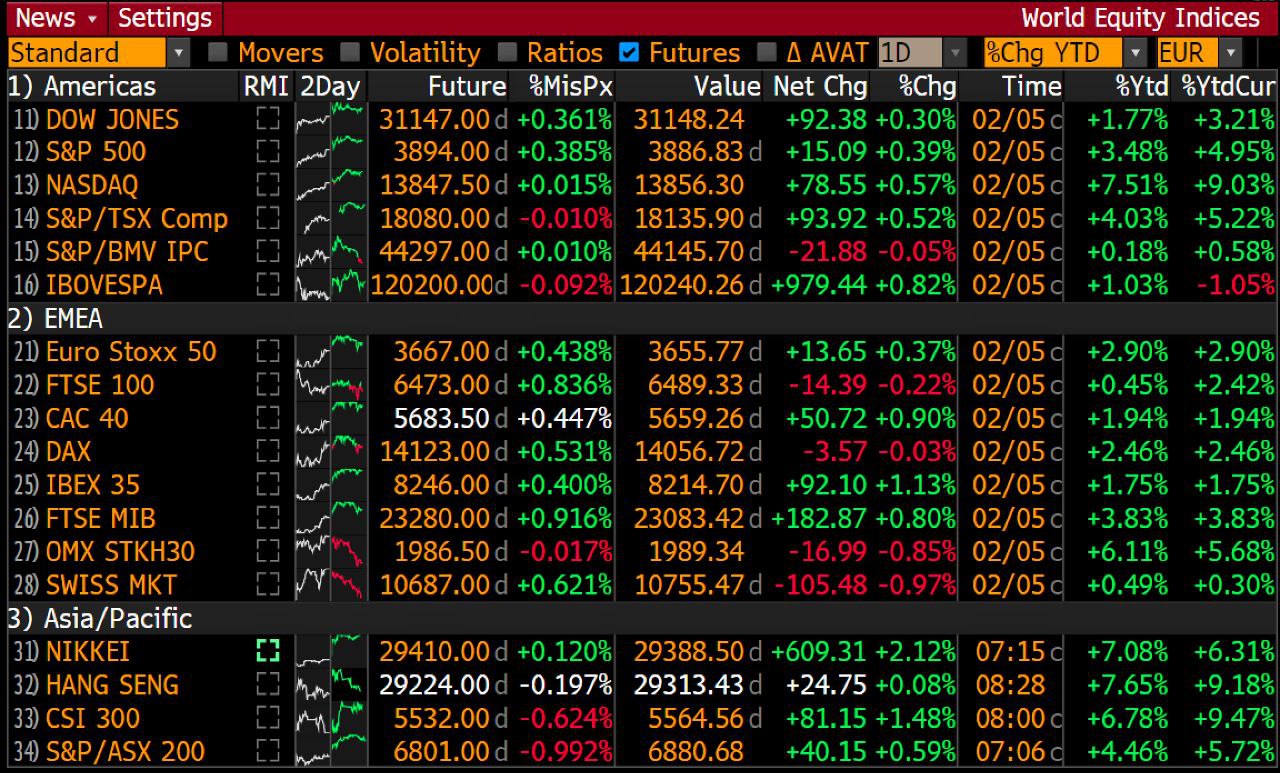Select IBOVESPA %YtdCur value -1.05%
The image size is (1280, 773).
pyautogui.click(x=1236, y=285)
